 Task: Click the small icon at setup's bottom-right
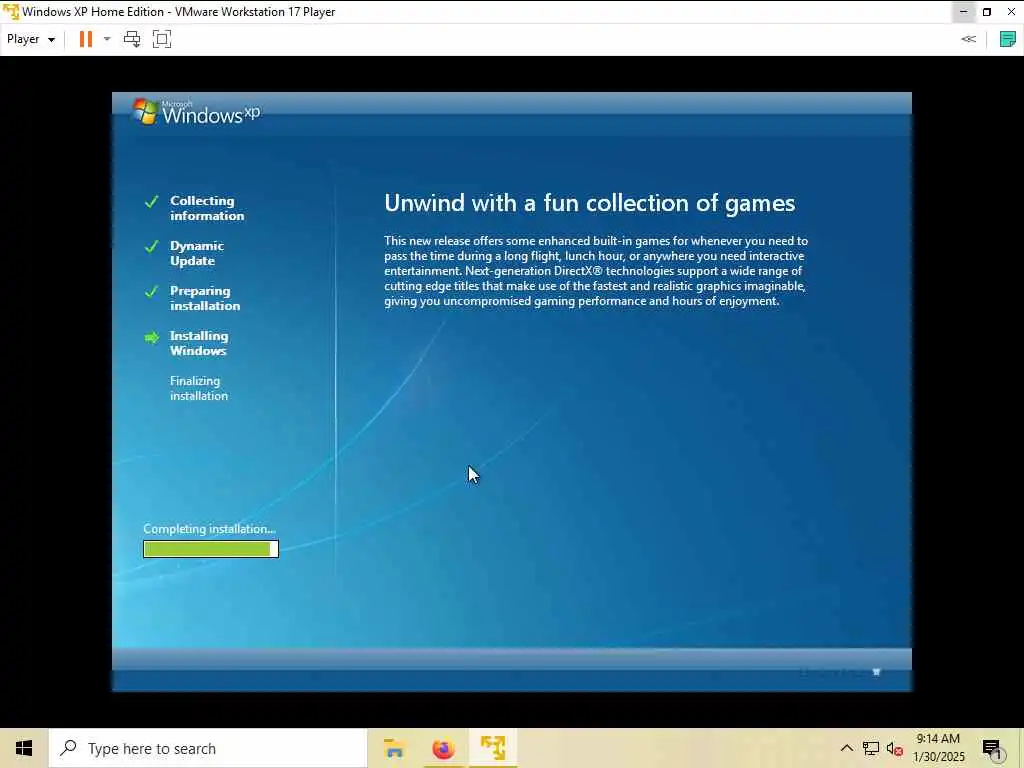pyautogui.click(x=876, y=672)
